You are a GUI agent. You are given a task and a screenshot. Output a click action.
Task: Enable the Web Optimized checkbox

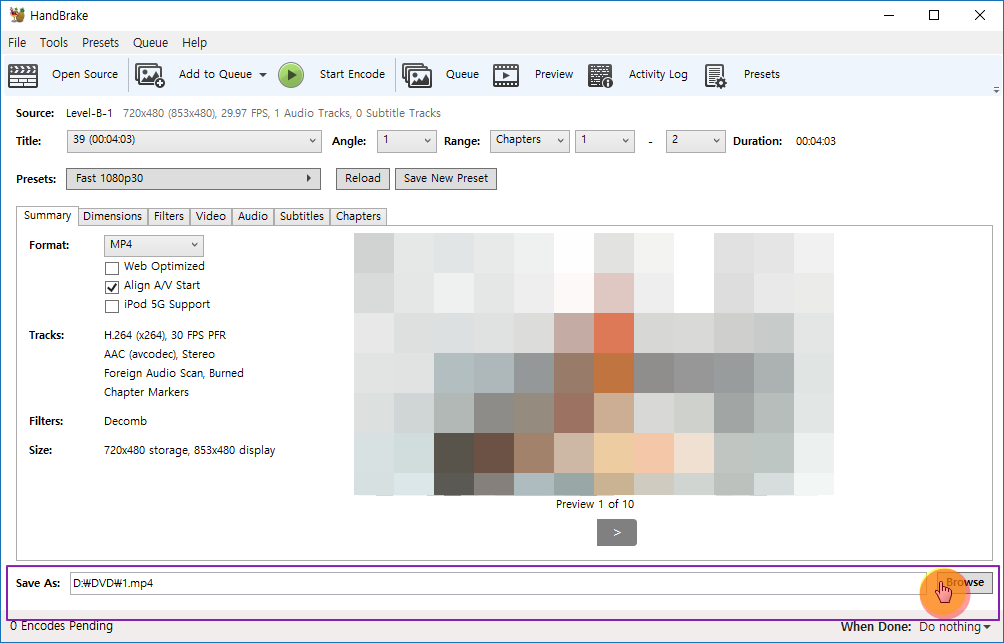click(112, 268)
